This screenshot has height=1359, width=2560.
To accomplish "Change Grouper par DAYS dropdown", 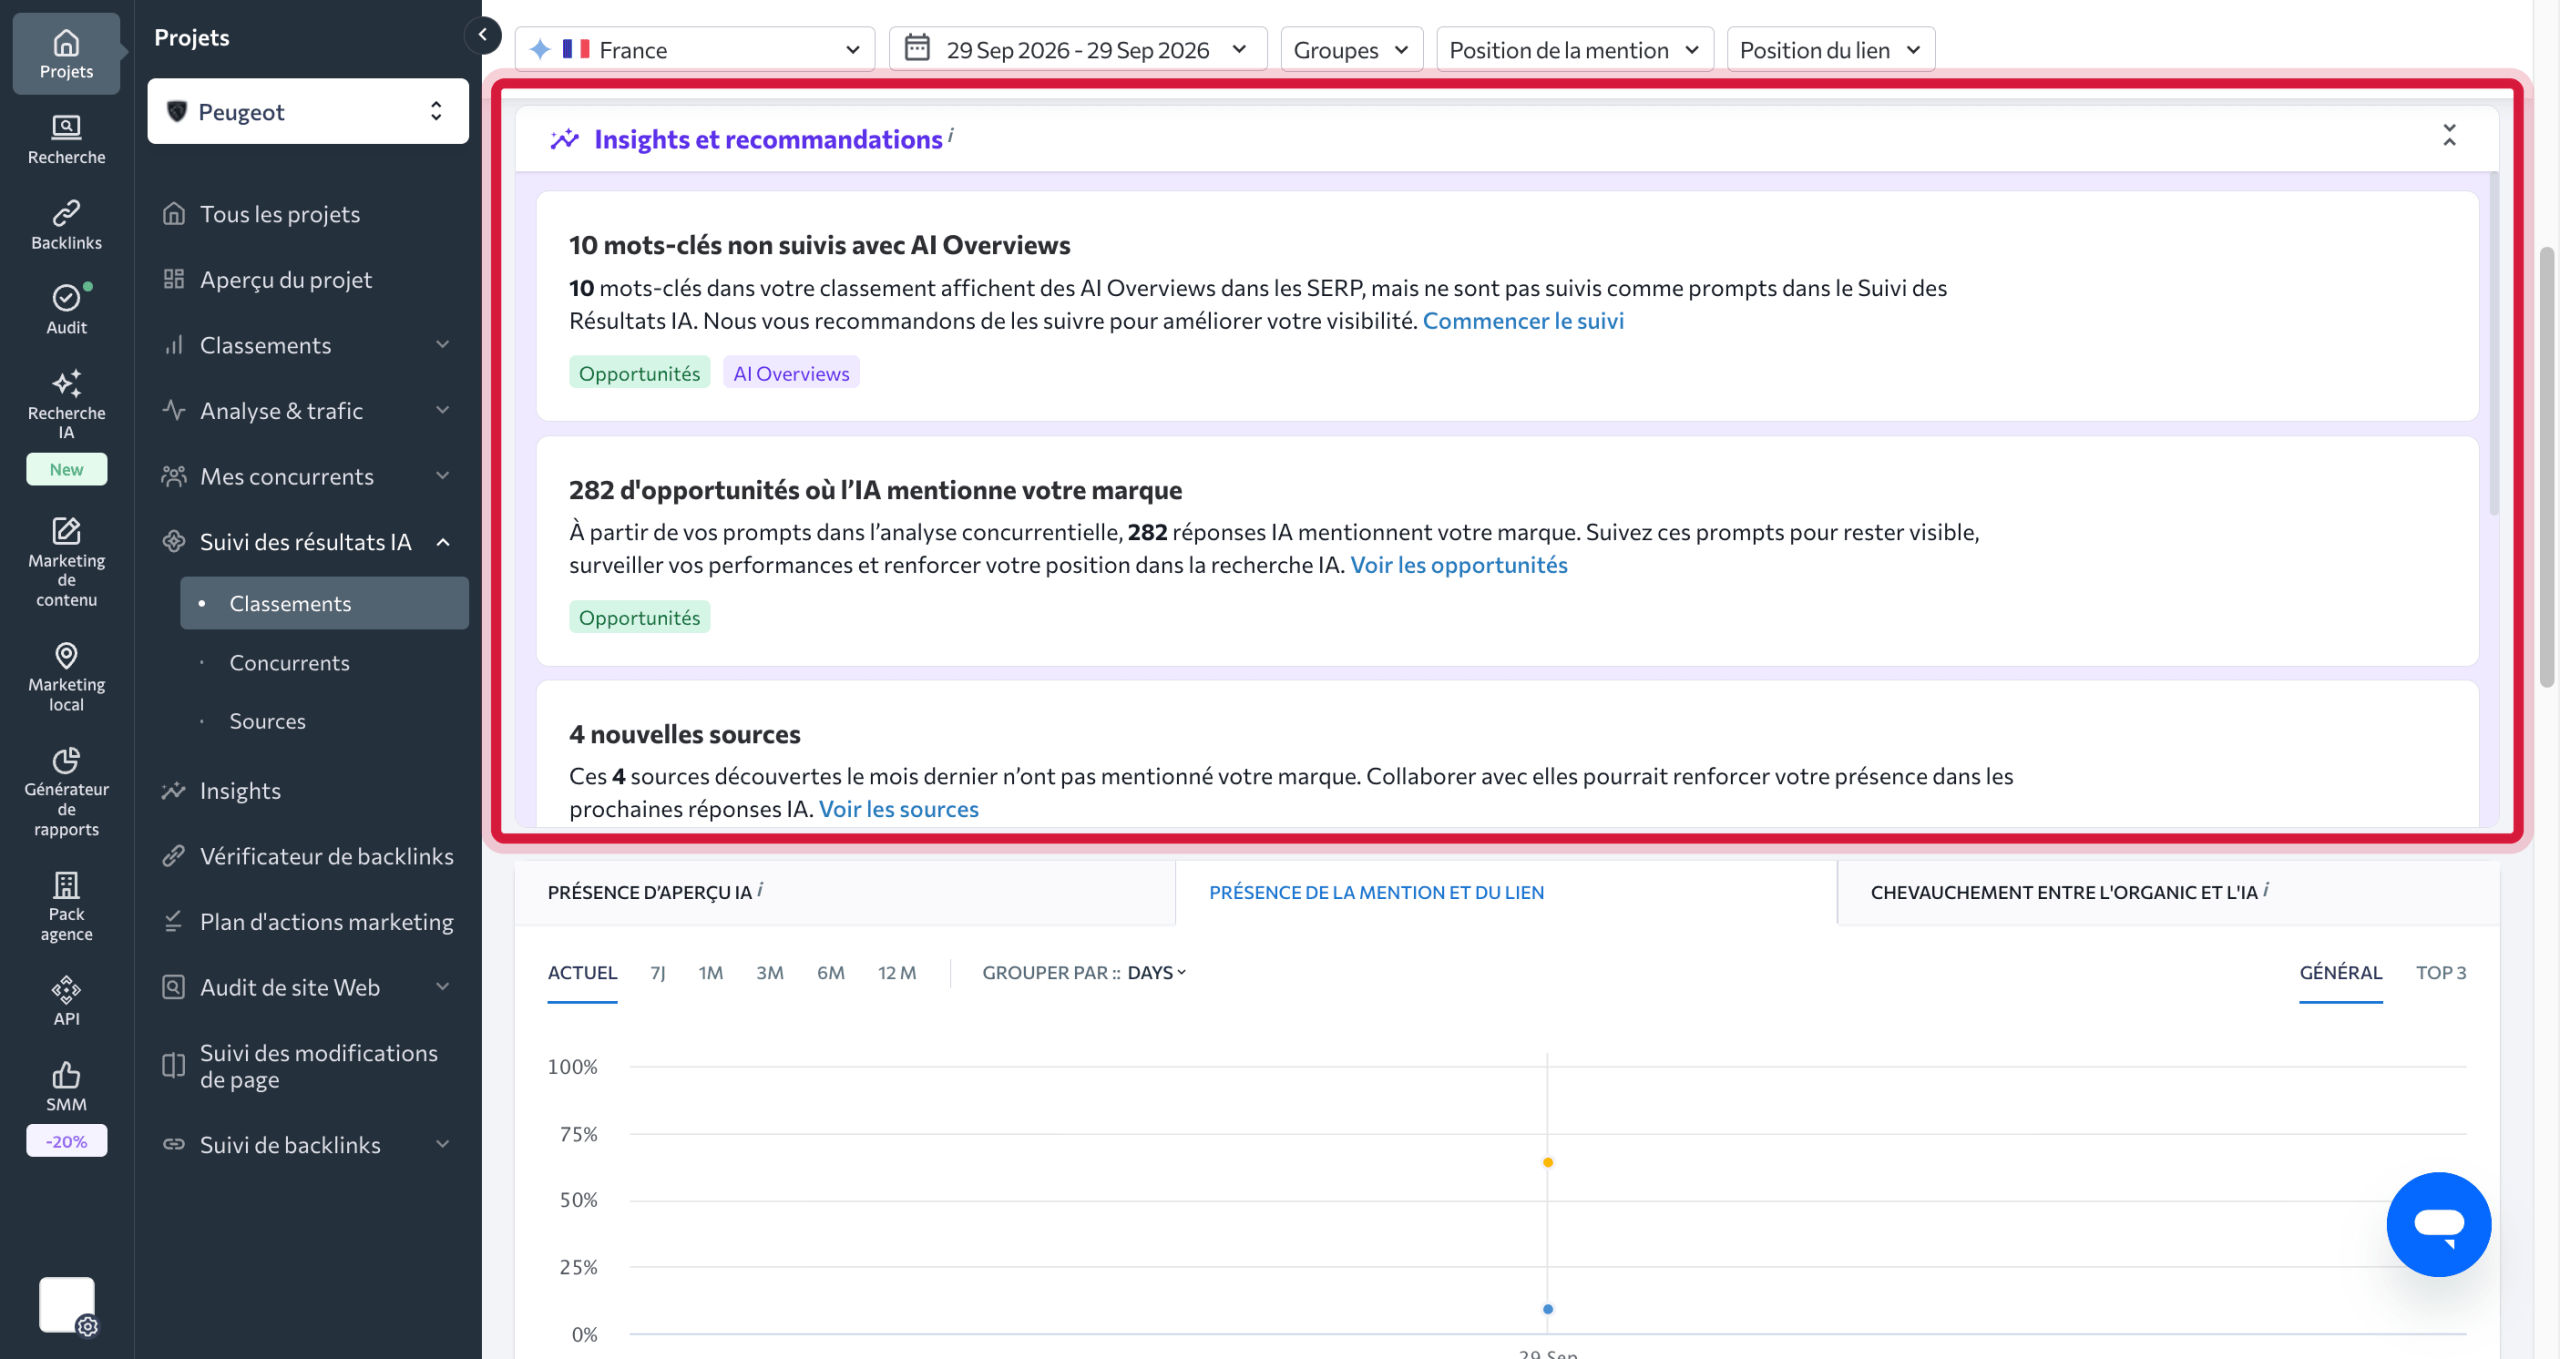I will click(x=1156, y=972).
